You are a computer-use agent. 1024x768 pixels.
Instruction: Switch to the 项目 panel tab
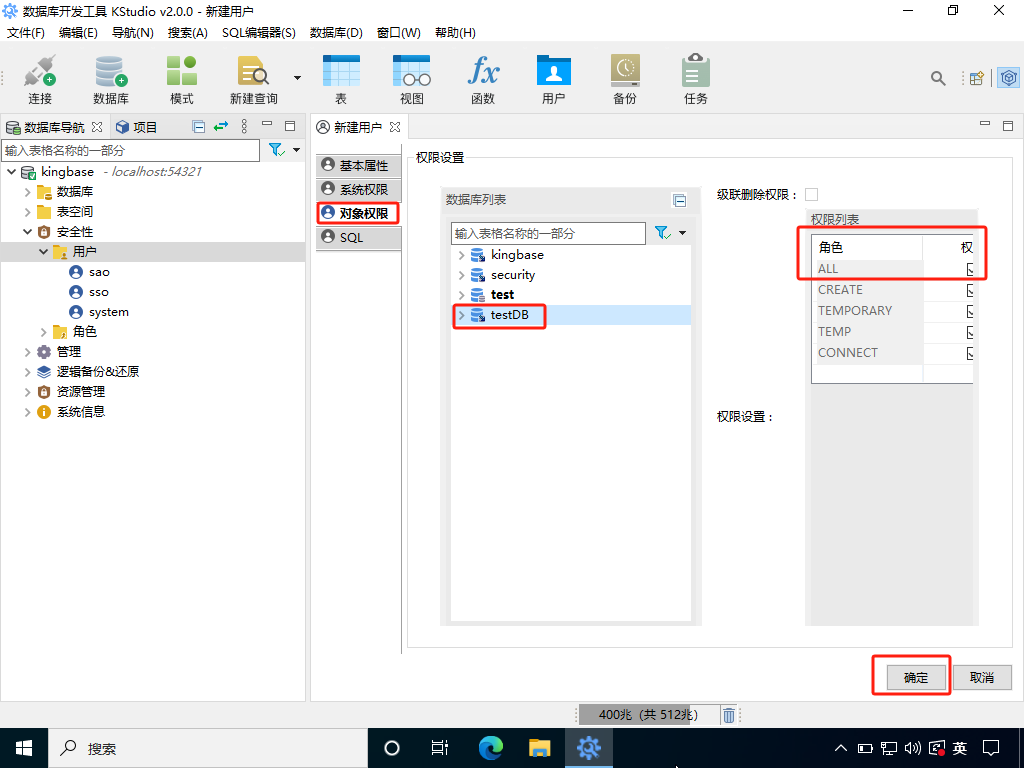tap(136, 127)
